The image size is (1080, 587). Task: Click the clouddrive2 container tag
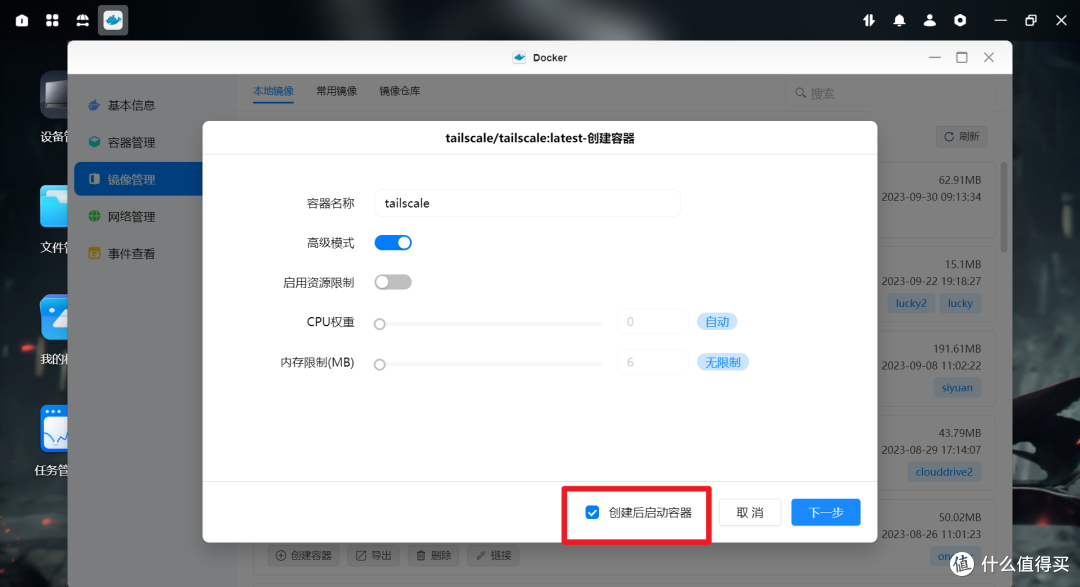point(944,472)
